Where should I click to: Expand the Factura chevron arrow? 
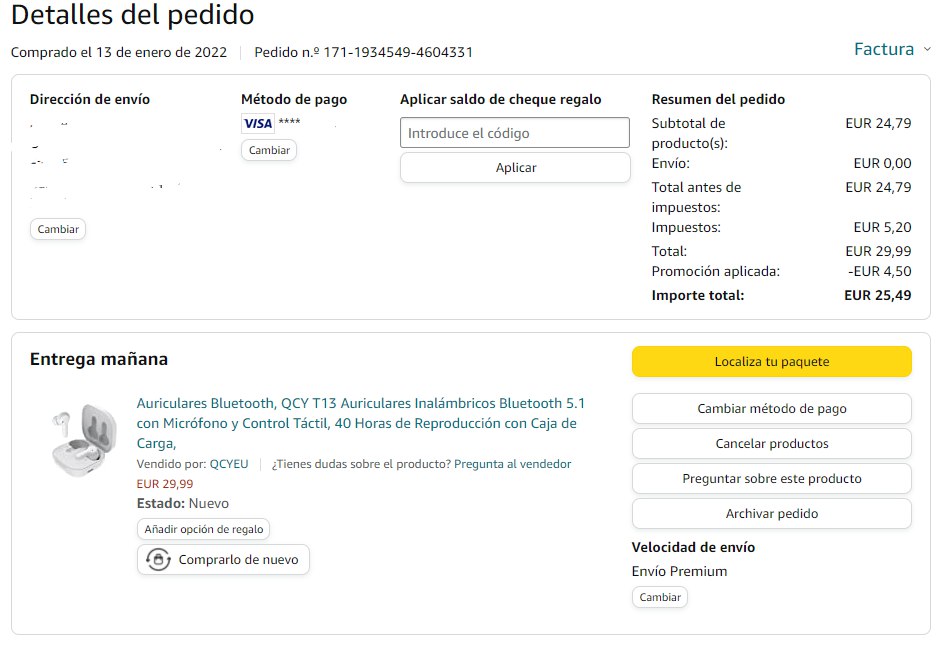(927, 49)
